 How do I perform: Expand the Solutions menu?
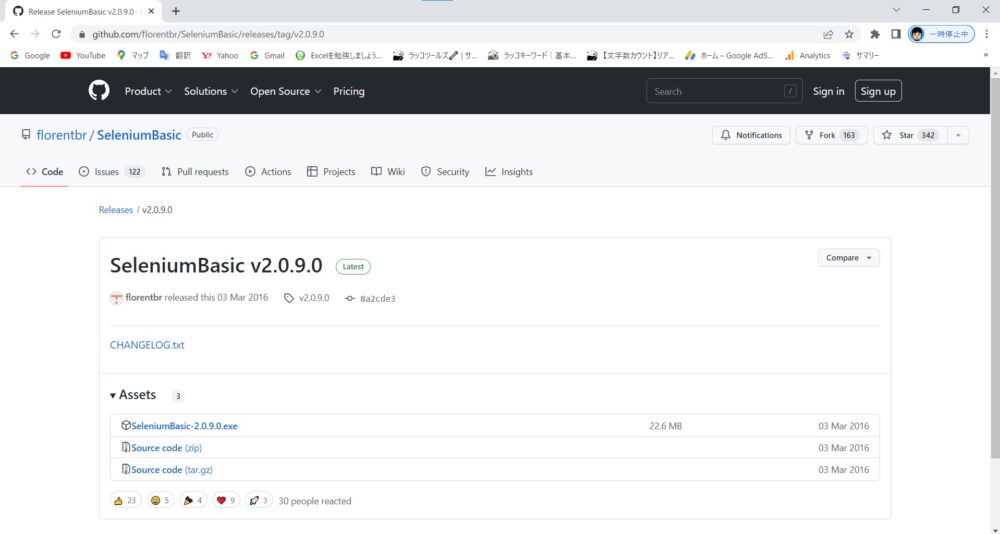click(x=210, y=91)
